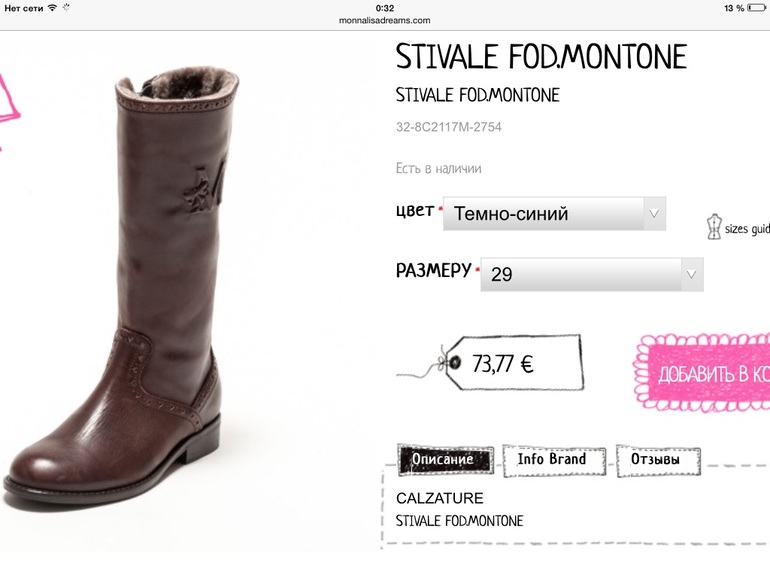This screenshot has width=770, height=578.
Task: Tap the loading spinner in status bar
Action: click(x=67, y=8)
